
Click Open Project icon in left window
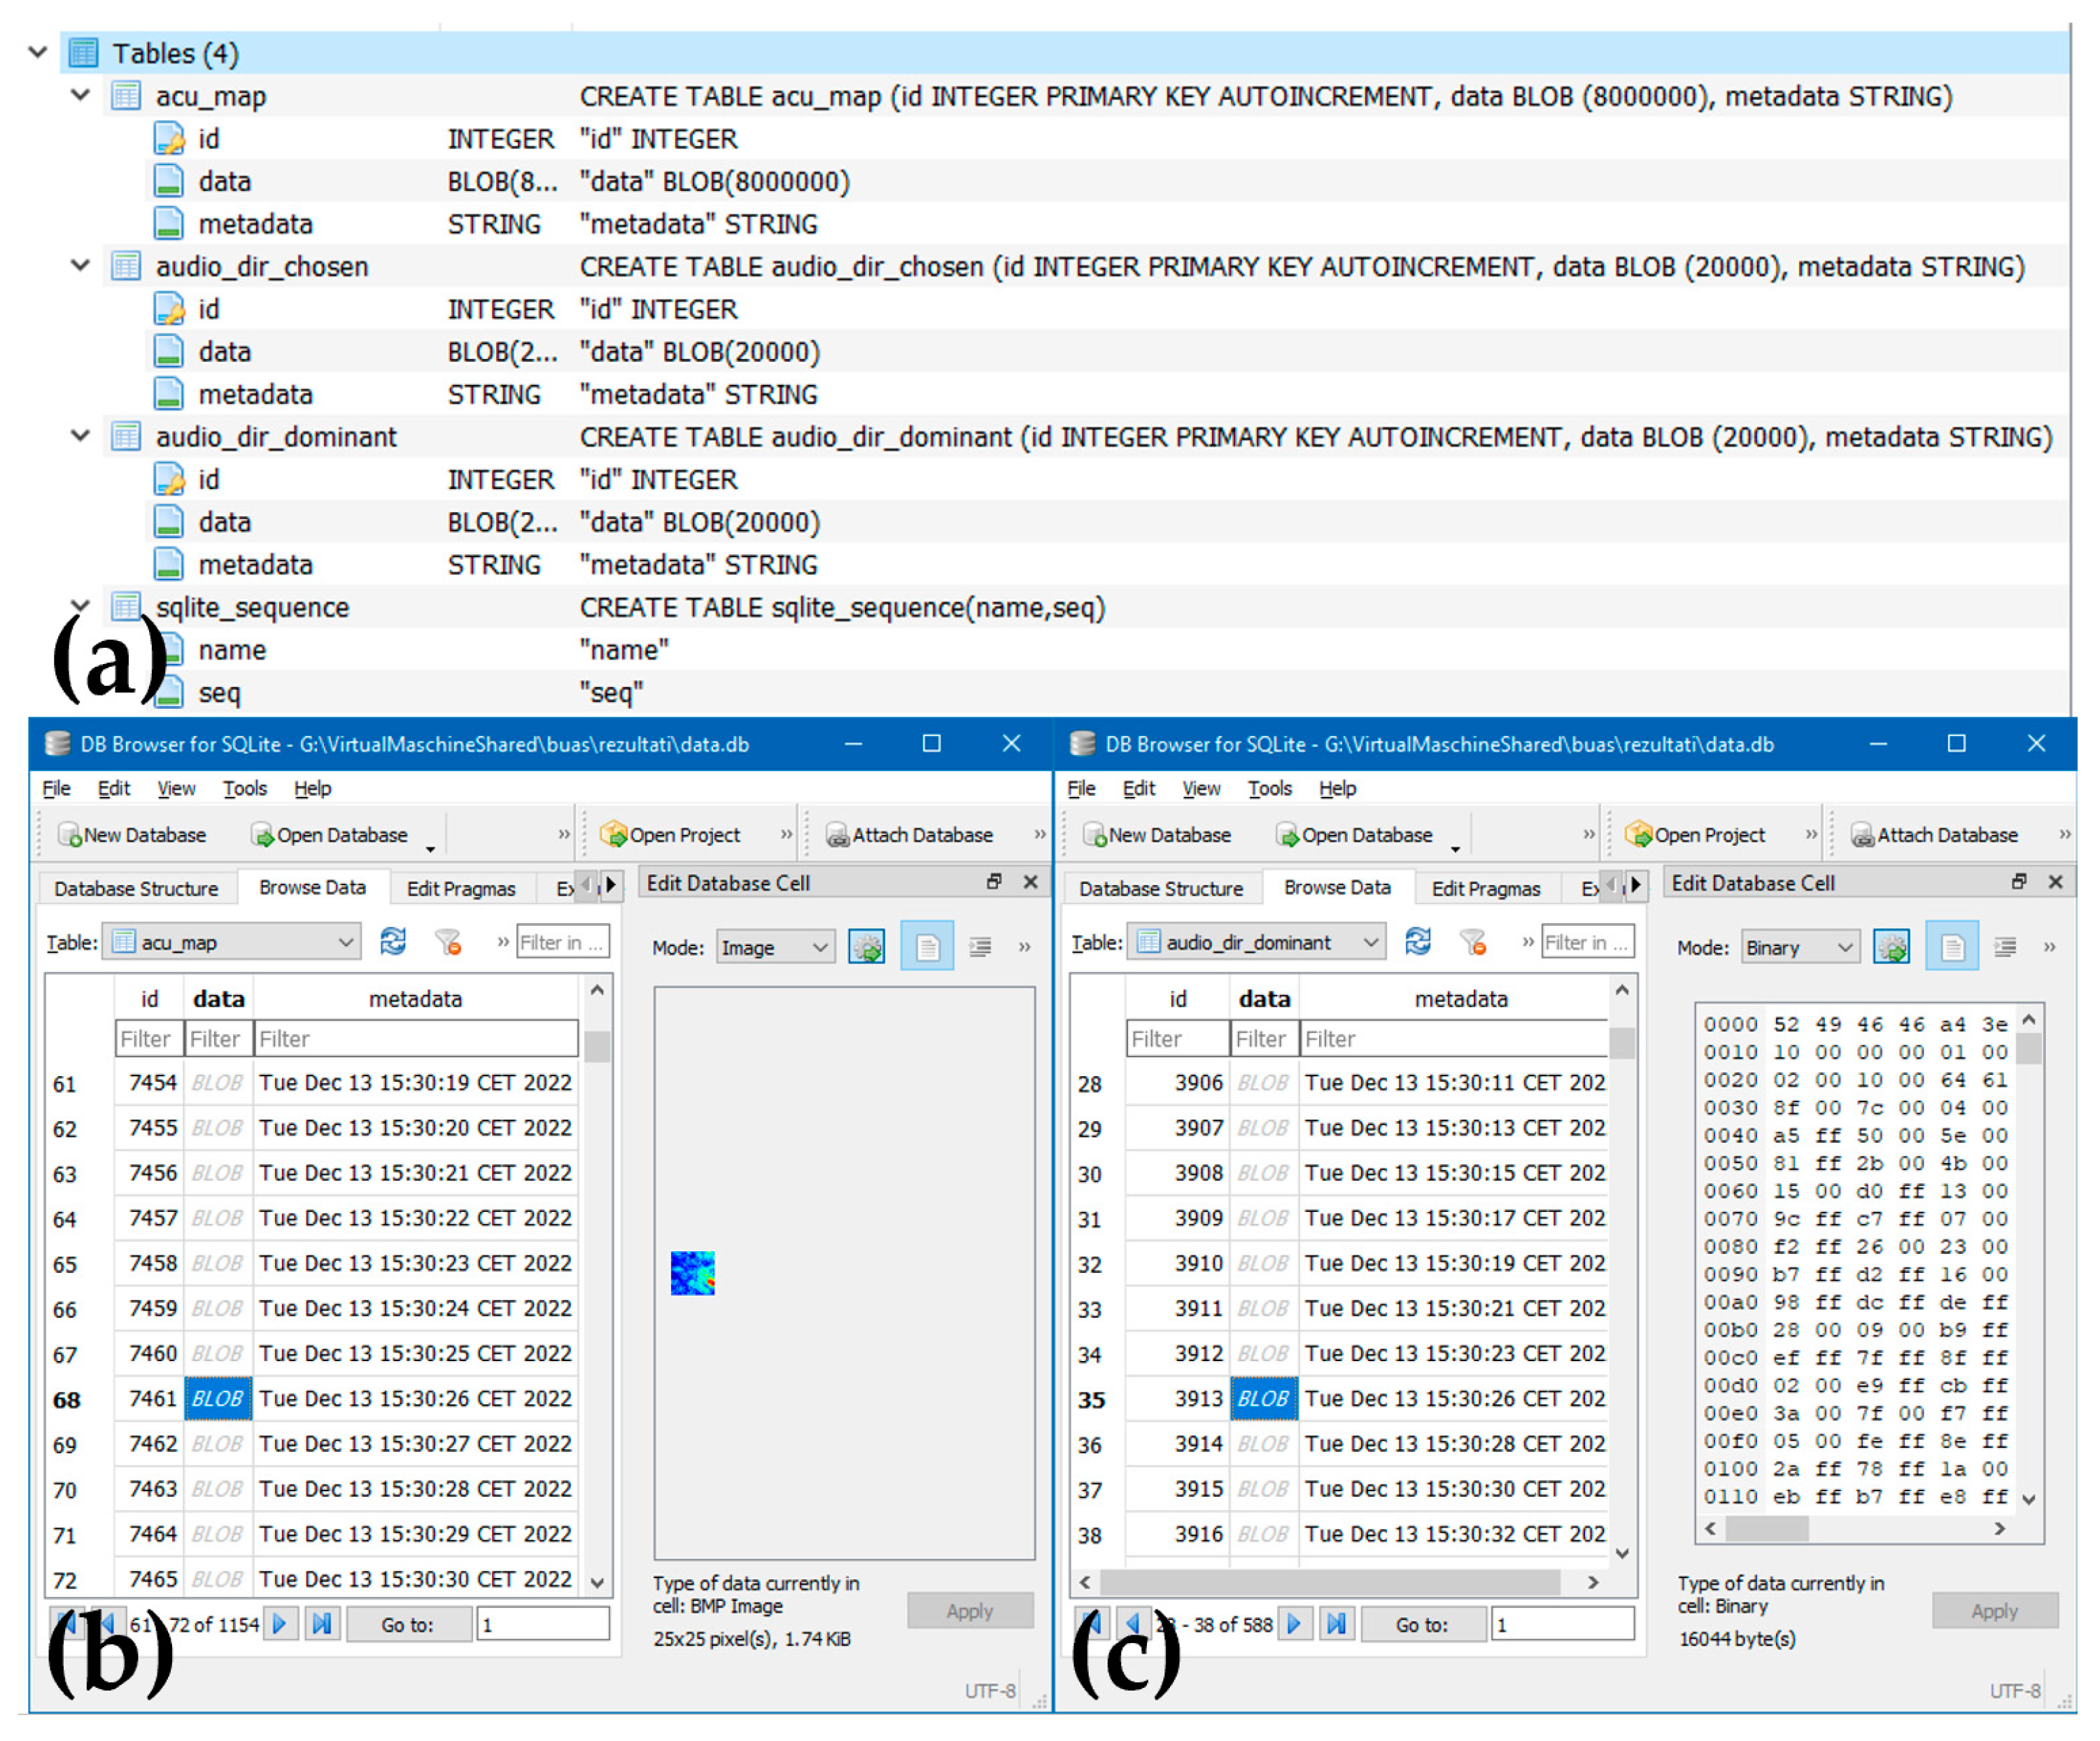tap(612, 835)
